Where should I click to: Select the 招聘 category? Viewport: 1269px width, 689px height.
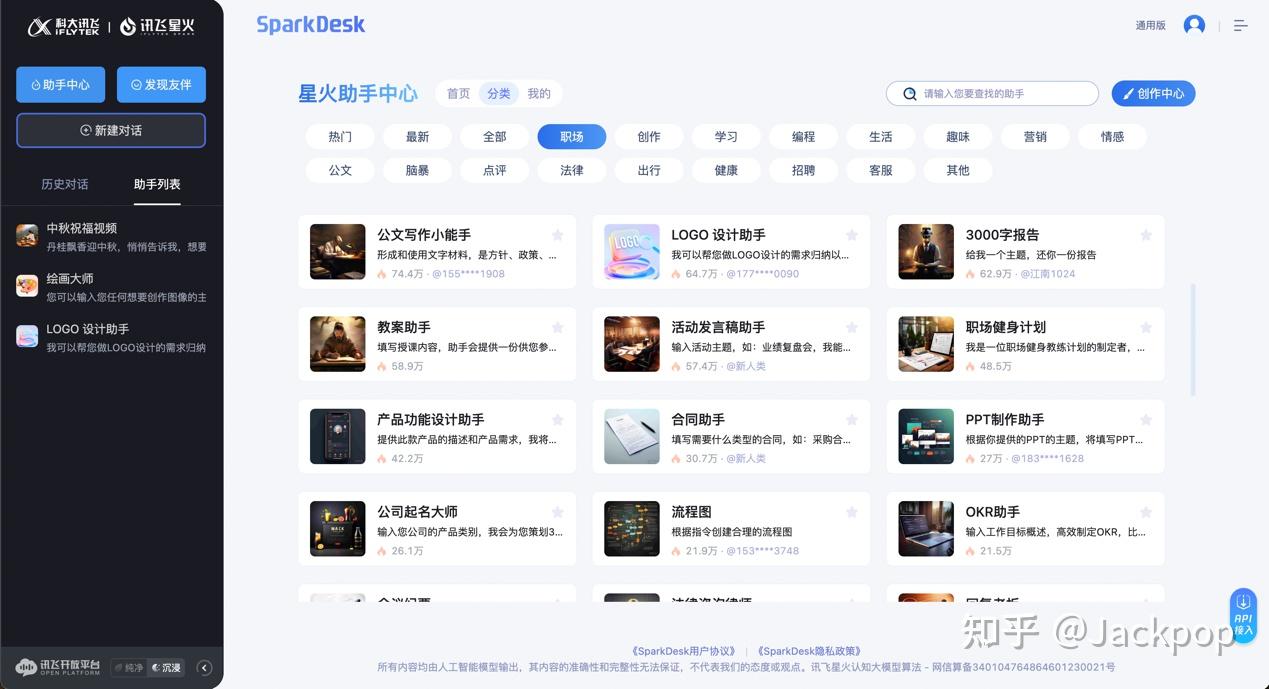803,170
